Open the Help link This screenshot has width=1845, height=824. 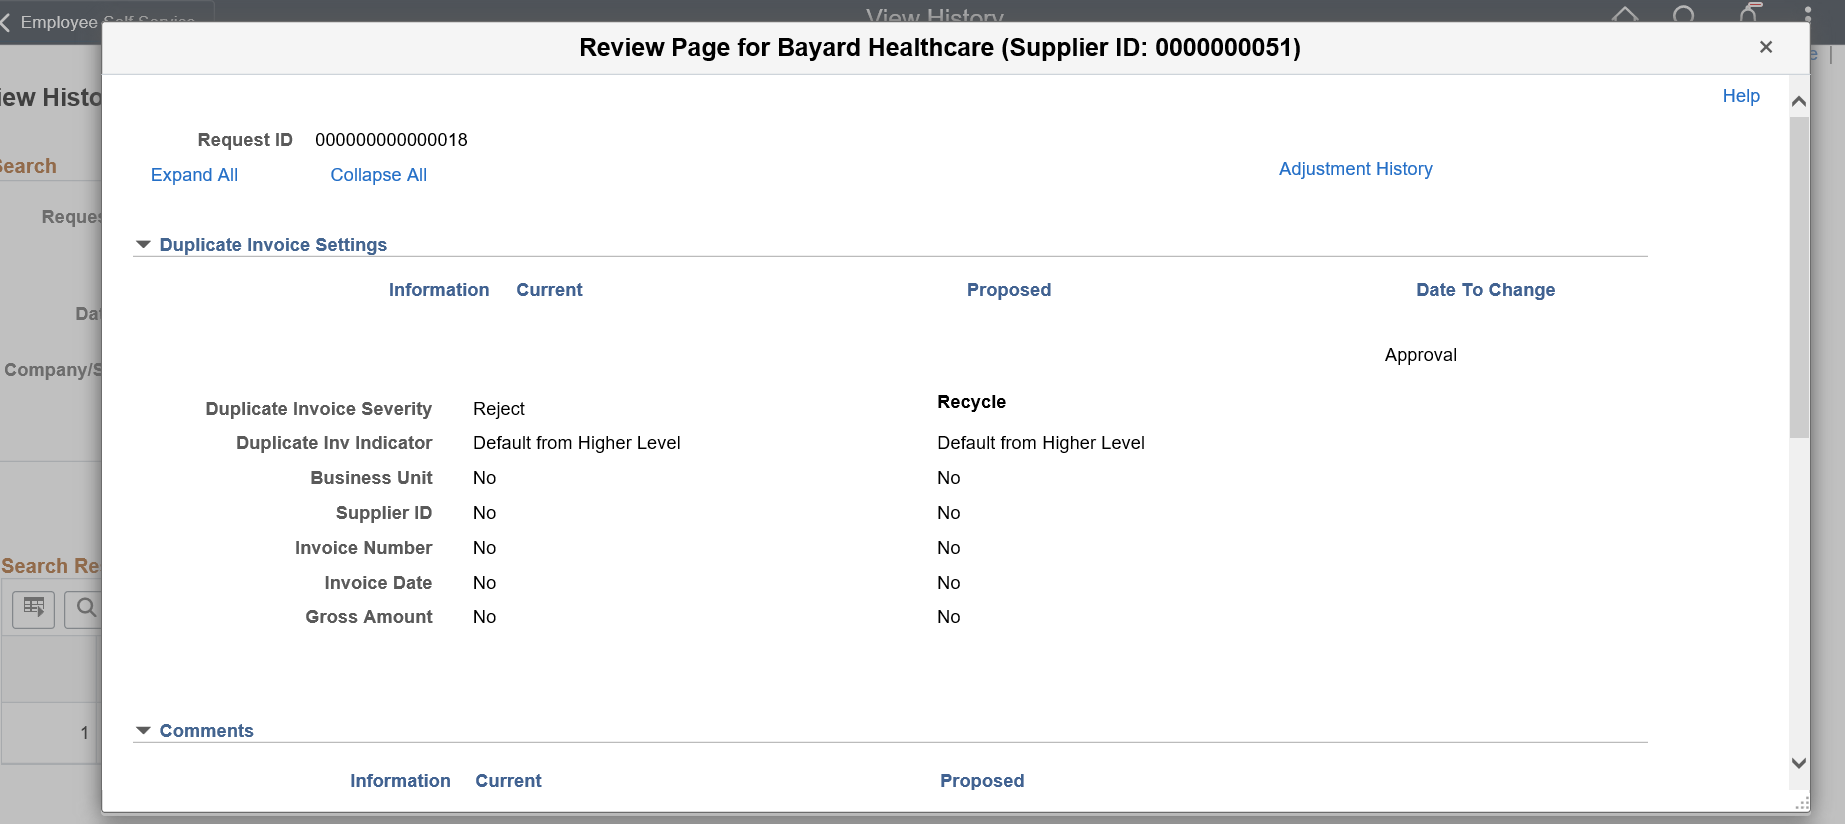tap(1741, 96)
